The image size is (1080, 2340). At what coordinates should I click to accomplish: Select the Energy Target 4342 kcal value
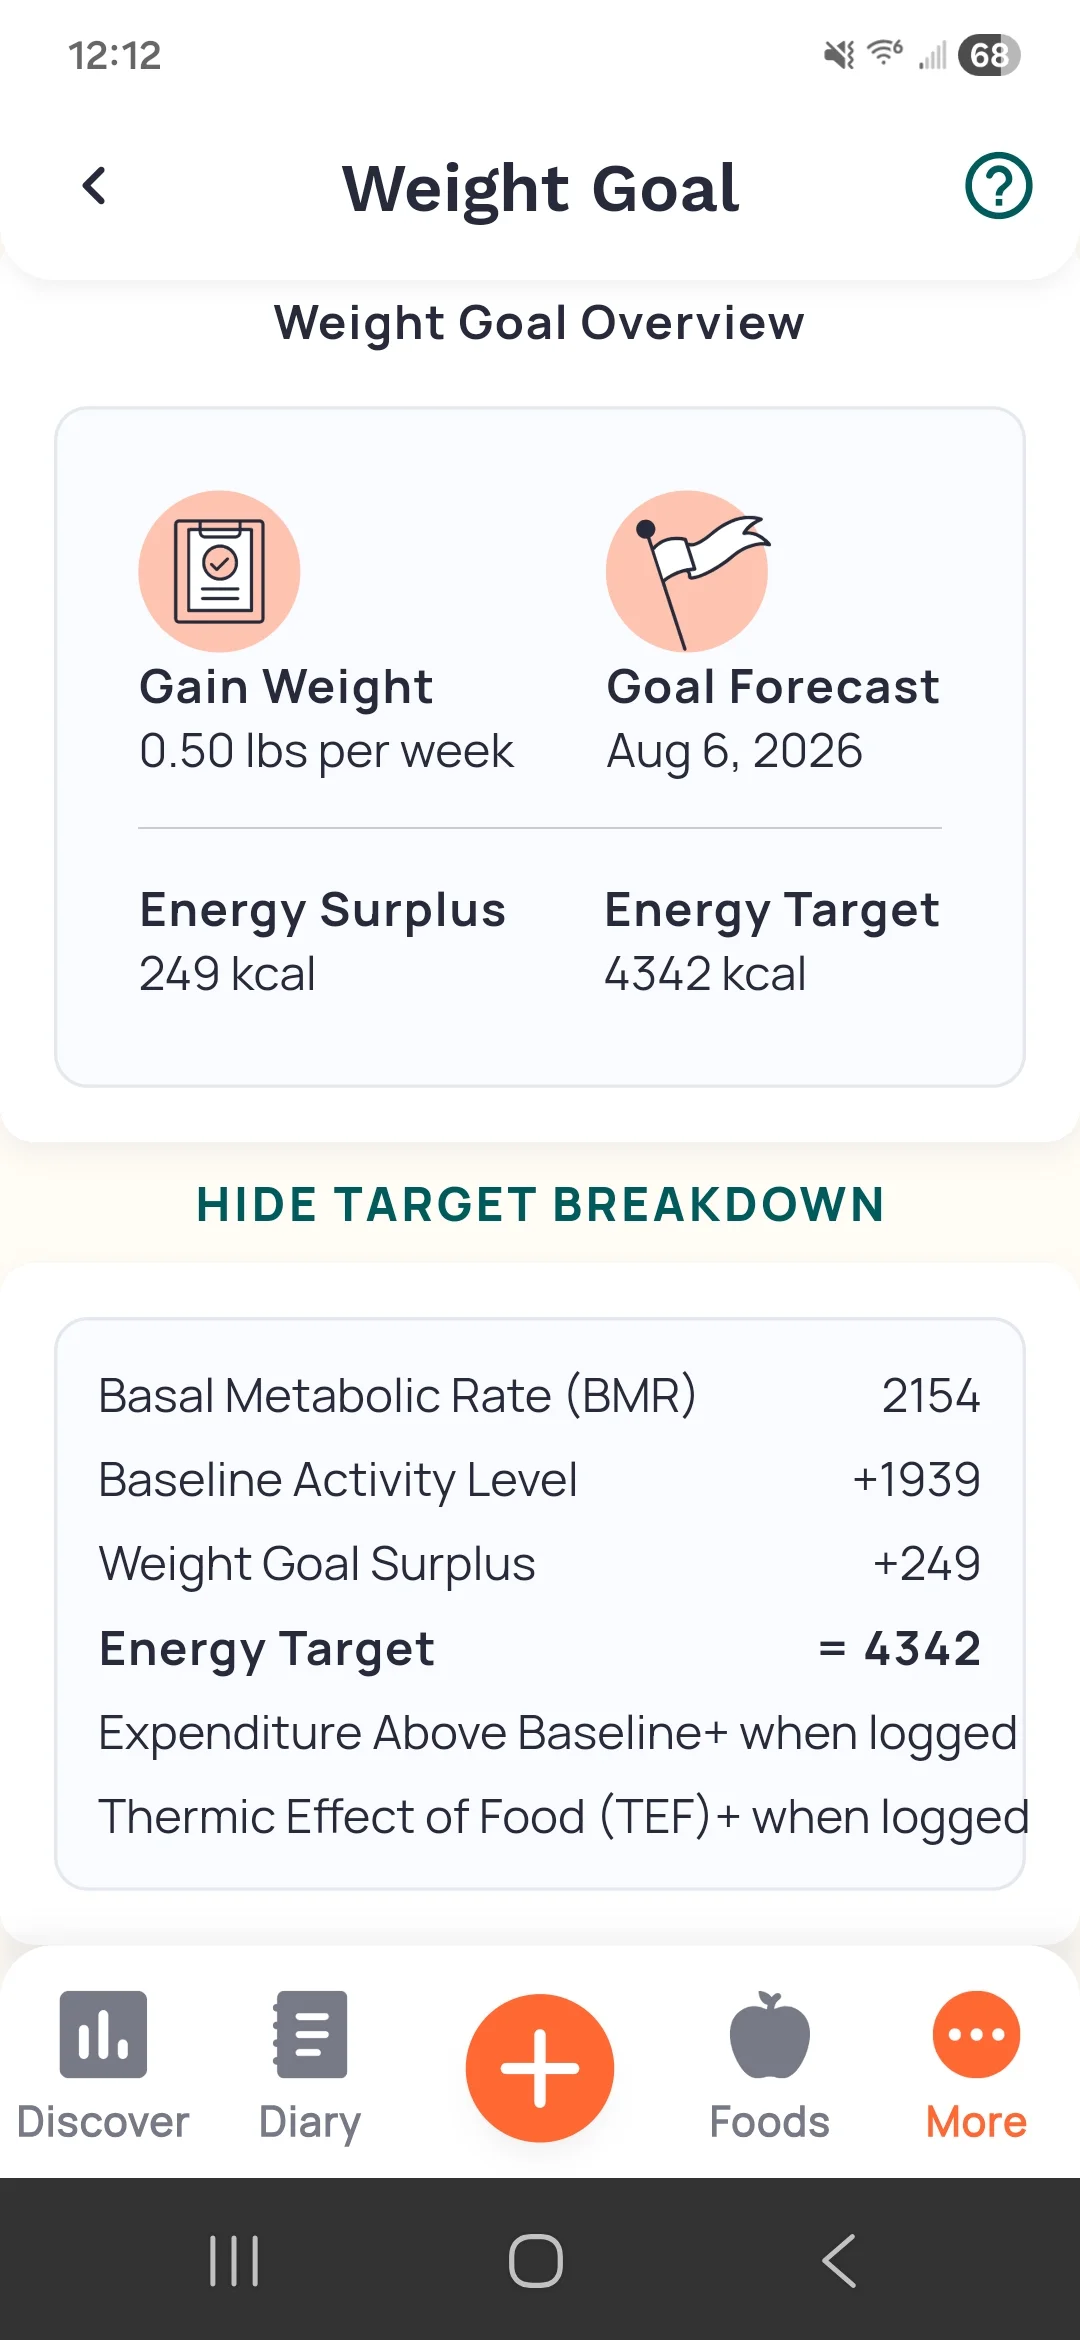705,974
